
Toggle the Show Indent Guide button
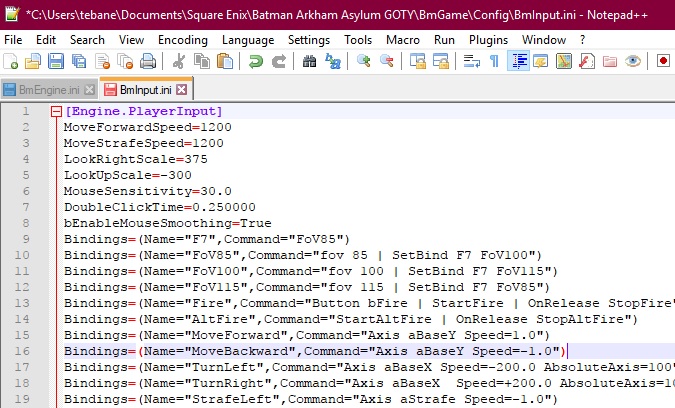518,61
